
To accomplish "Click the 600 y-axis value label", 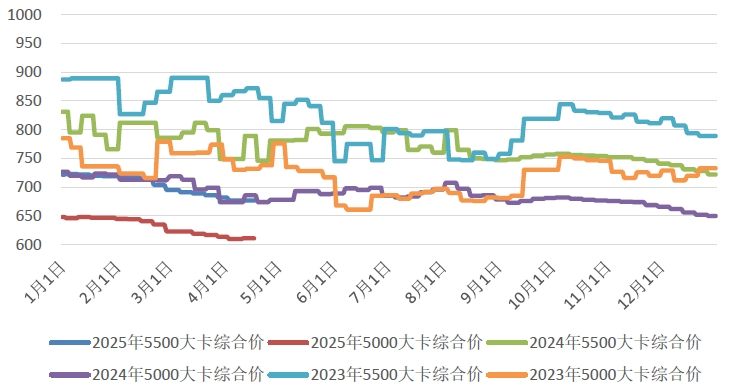I will coord(28,245).
